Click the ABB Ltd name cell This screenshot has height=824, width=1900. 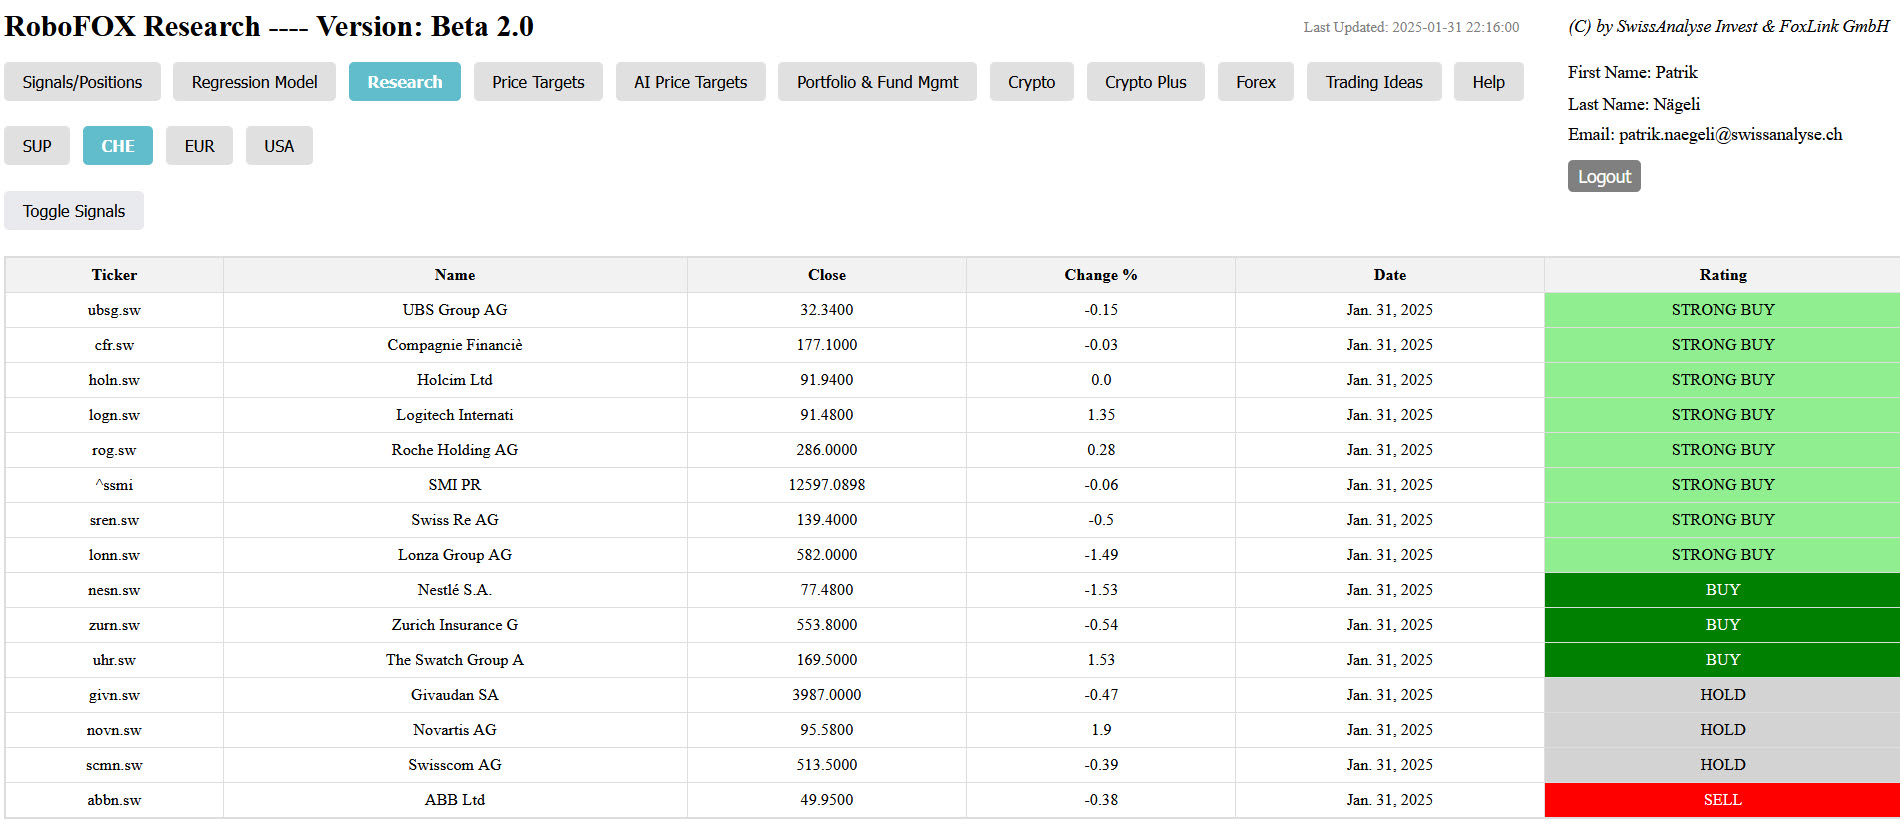pyautogui.click(x=455, y=800)
